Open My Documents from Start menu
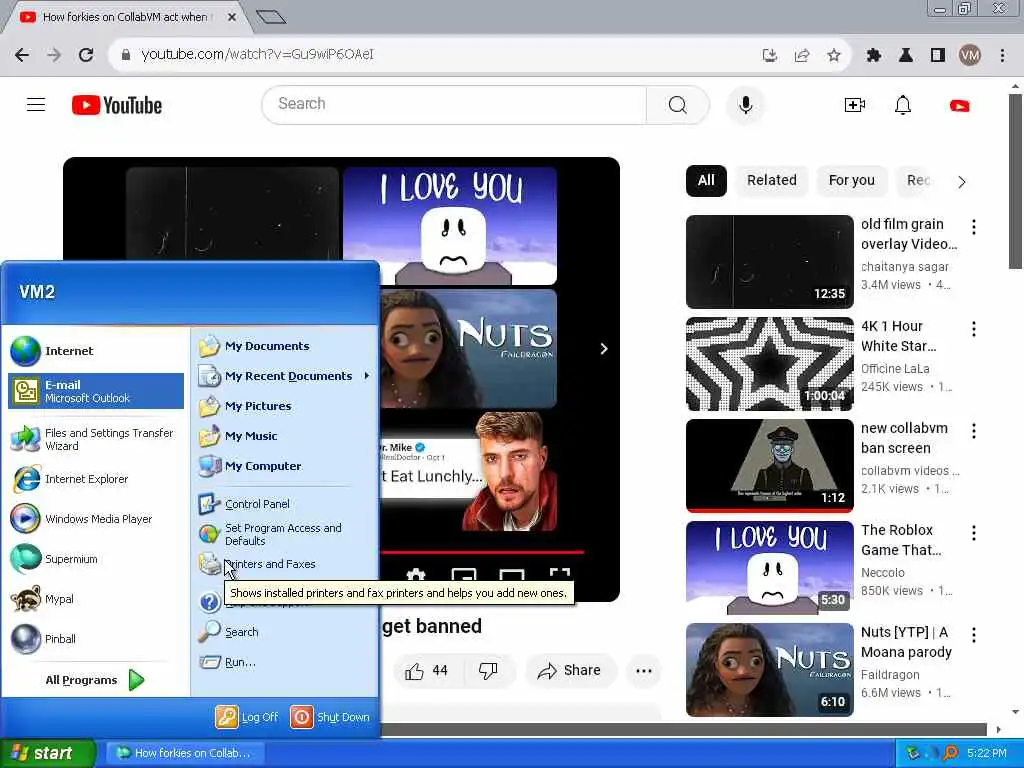The width and height of the screenshot is (1024, 768). [285, 346]
